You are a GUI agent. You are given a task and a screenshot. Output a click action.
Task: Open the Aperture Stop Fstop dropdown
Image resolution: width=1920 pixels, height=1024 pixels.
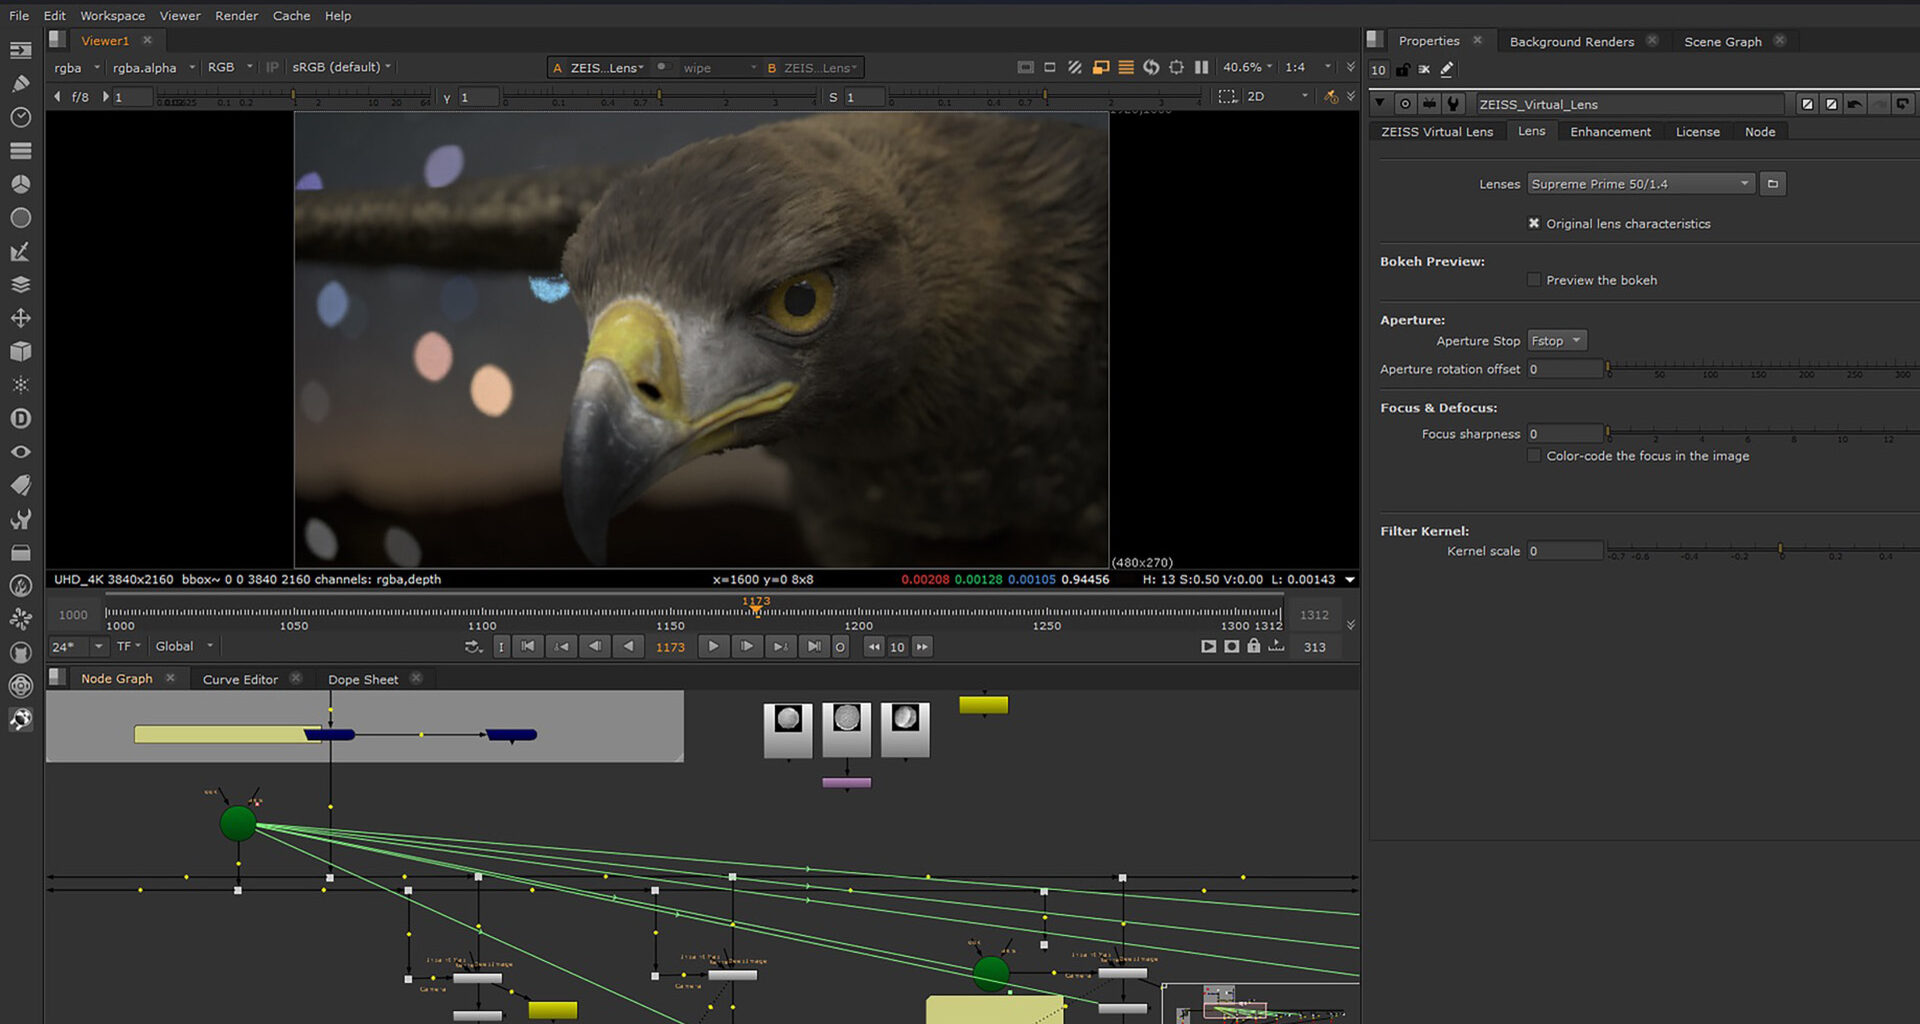[x=1556, y=341]
